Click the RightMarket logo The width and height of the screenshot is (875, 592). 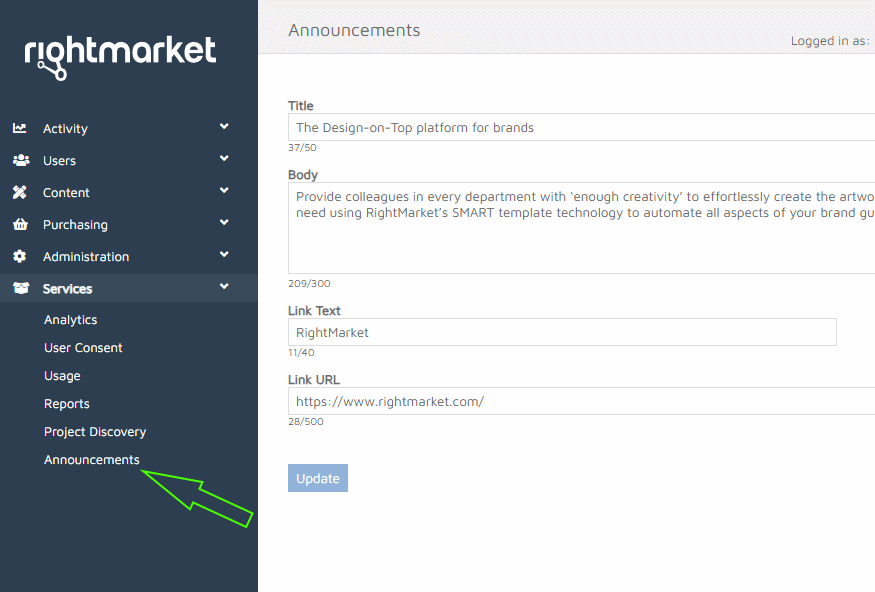120,55
